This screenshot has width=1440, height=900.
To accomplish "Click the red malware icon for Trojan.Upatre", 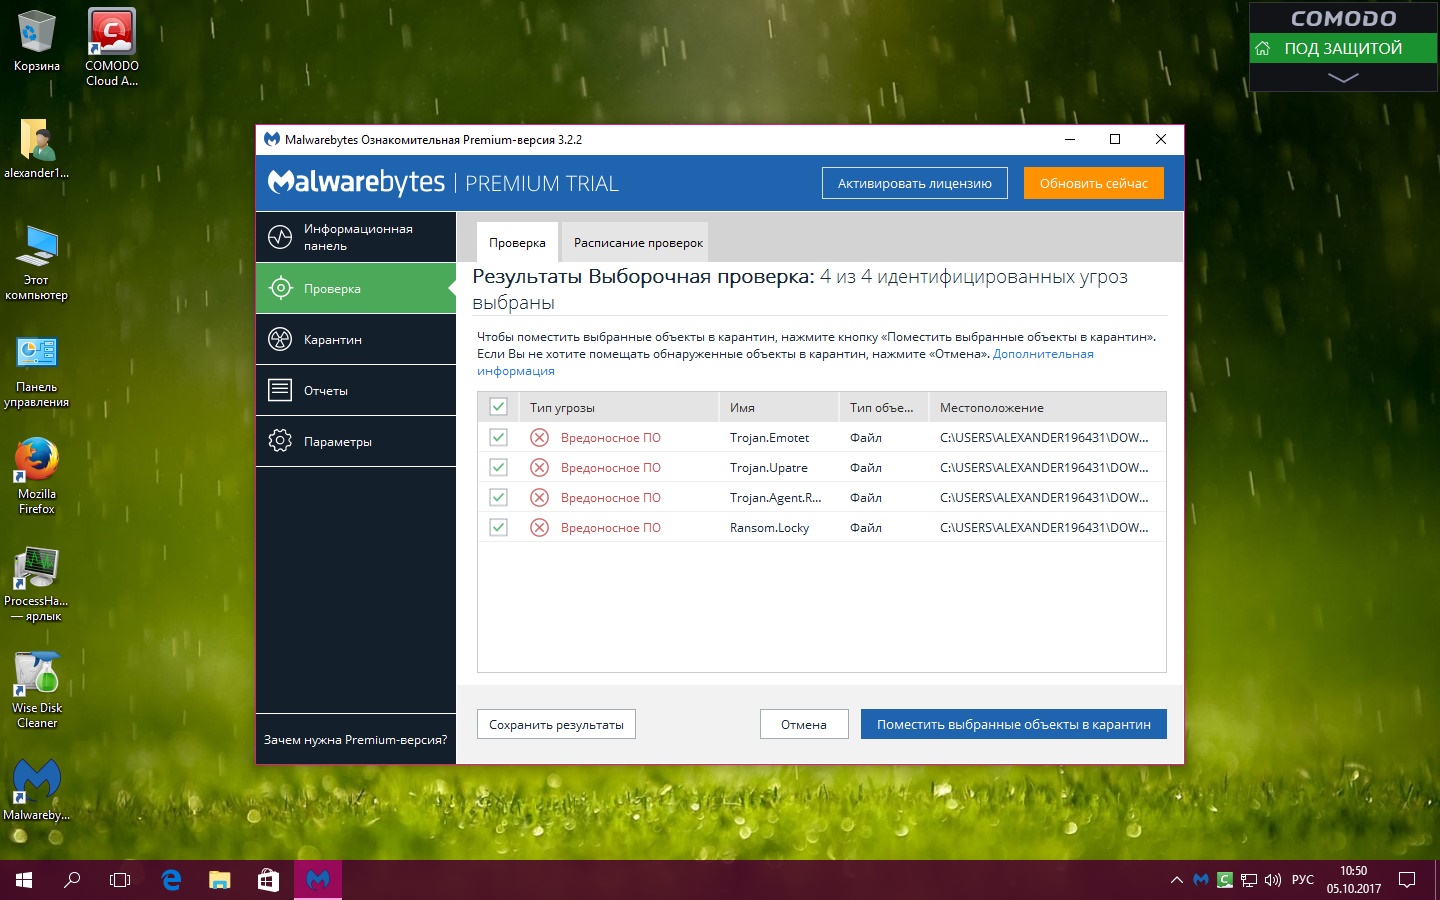I will (539, 467).
